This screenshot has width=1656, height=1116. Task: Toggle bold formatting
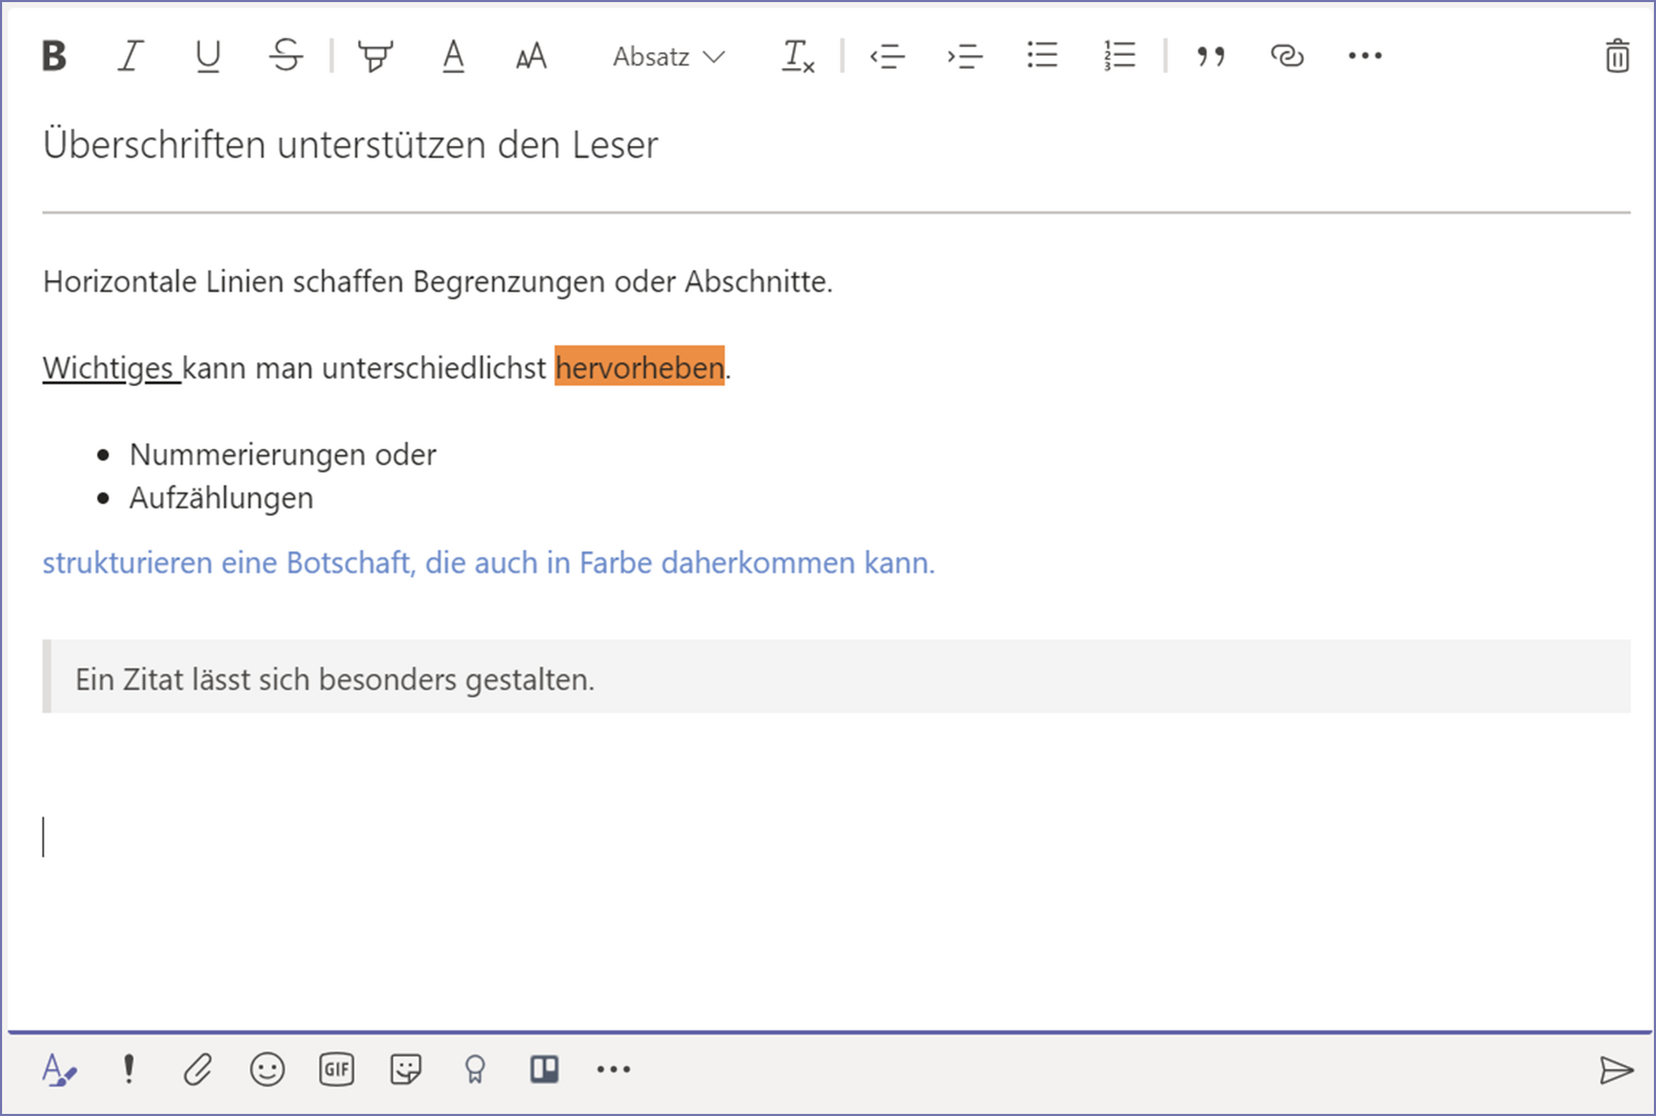[x=54, y=56]
